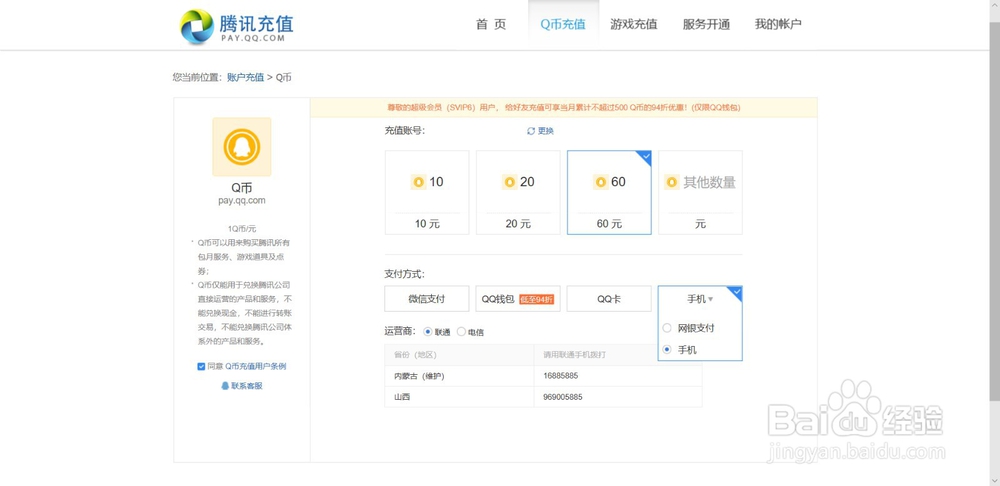Click the penguin icon next to 联系客服
1000x486 pixels.
(225, 386)
